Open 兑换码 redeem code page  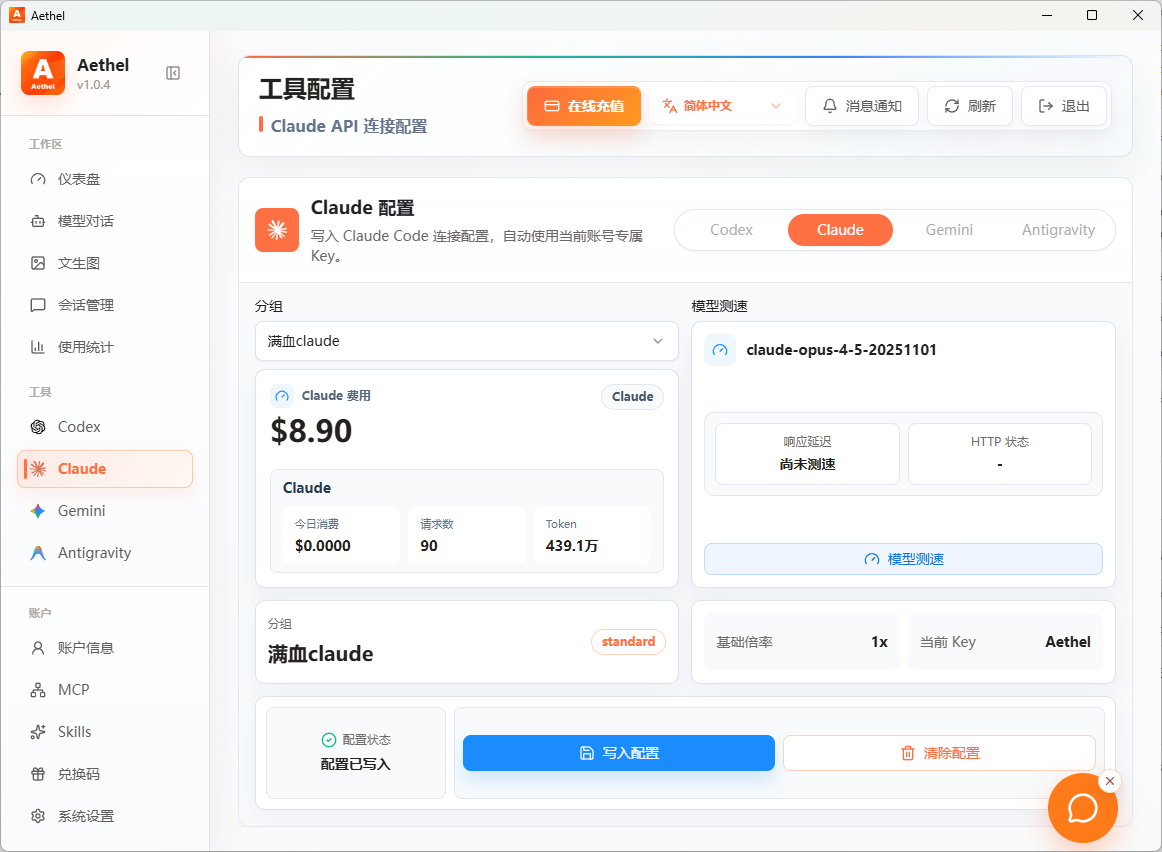[104, 774]
